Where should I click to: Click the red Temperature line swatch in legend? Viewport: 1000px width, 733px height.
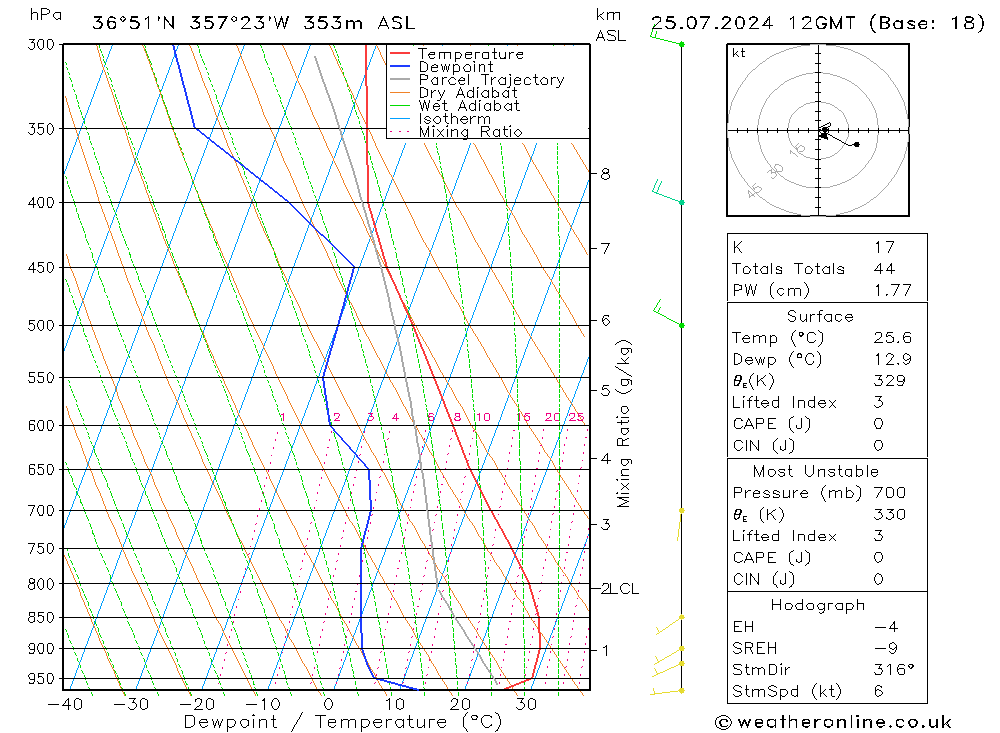[400, 54]
